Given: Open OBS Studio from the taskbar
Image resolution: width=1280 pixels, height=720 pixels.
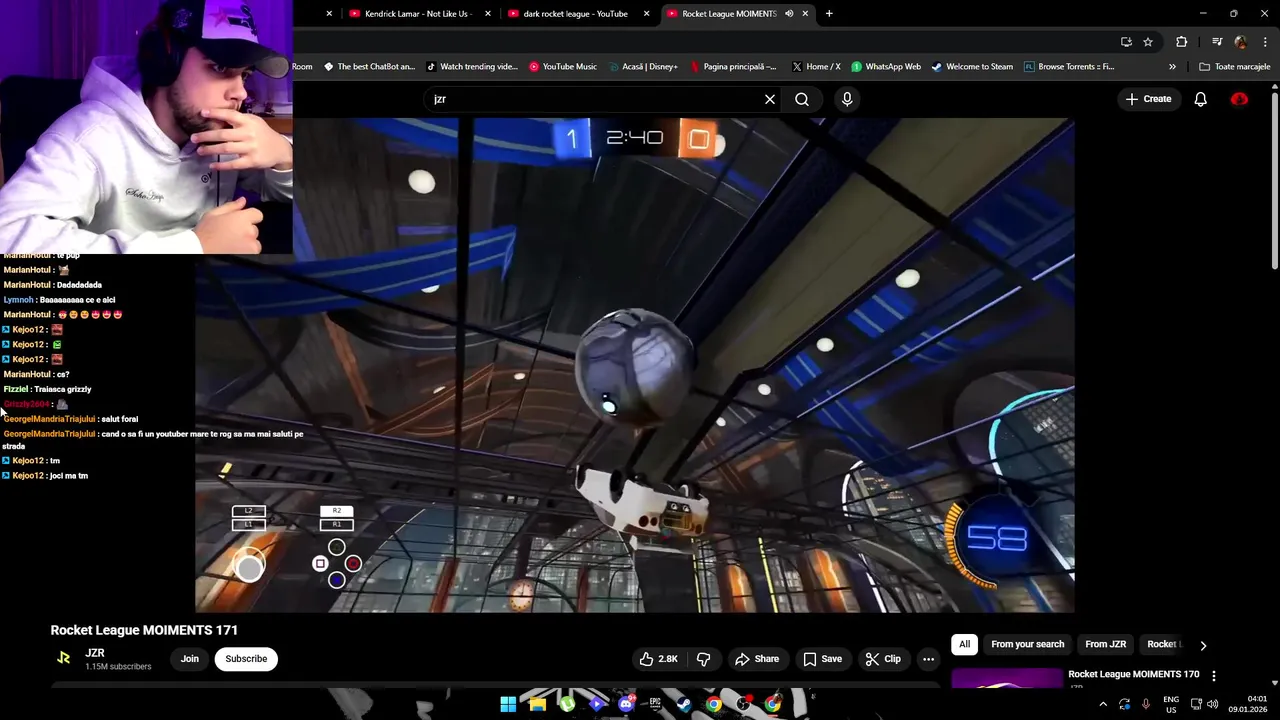Looking at the screenshot, I should (743, 704).
